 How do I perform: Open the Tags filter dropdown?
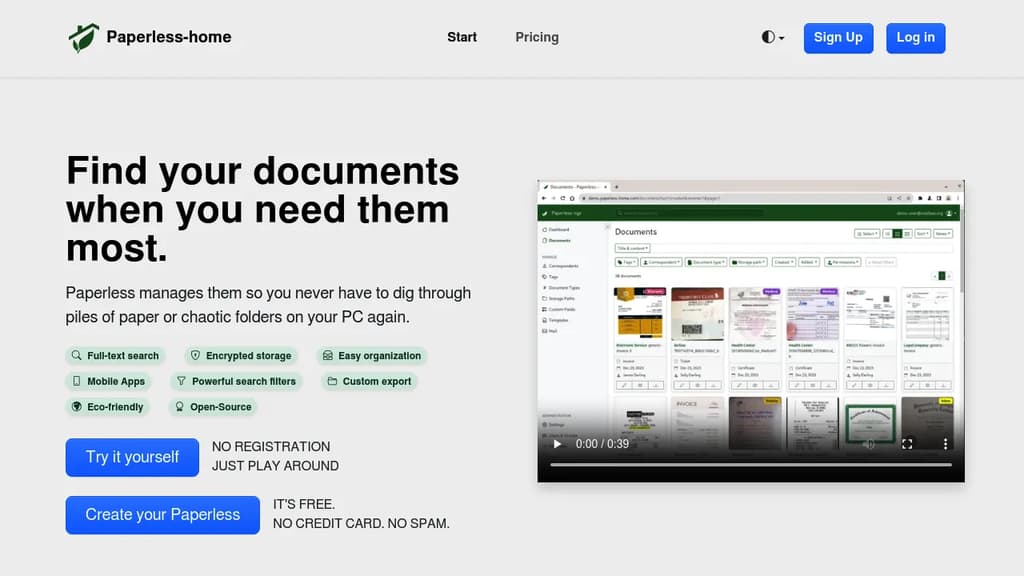tap(627, 261)
